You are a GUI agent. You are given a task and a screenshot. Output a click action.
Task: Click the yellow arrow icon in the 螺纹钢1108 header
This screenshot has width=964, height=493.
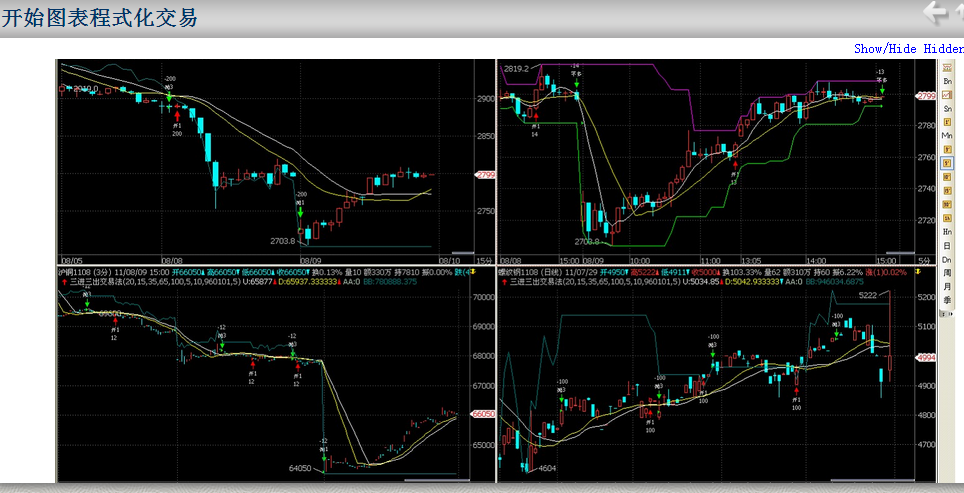click(918, 272)
